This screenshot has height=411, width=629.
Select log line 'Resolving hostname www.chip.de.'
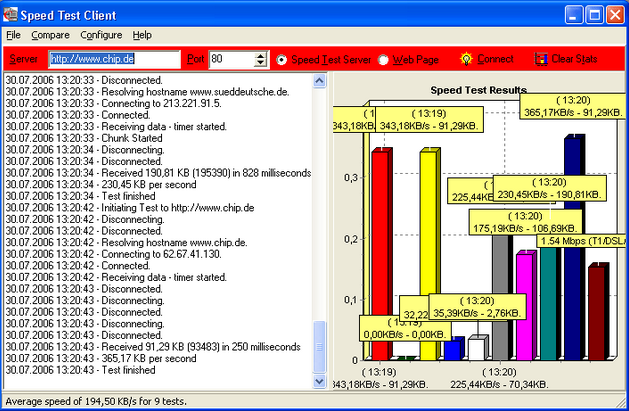click(126, 243)
